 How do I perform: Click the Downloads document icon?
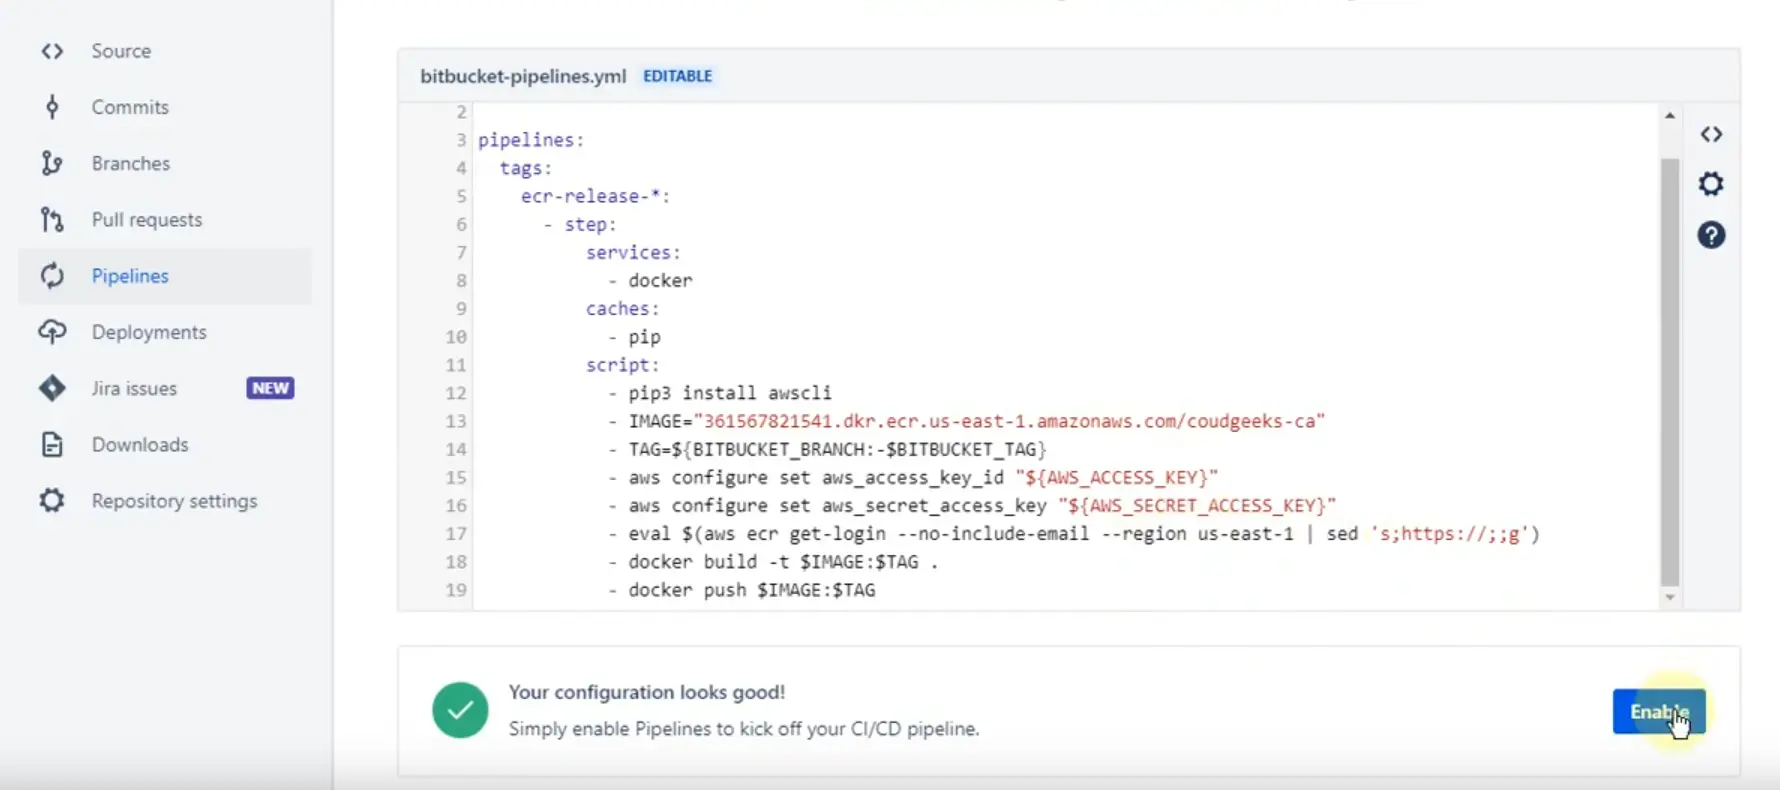(52, 444)
